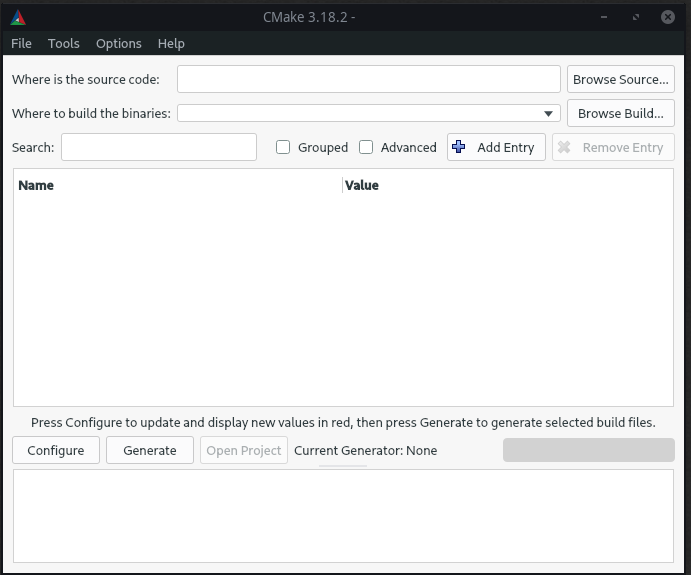691x575 pixels.
Task: Open the File menu
Action: coord(21,44)
